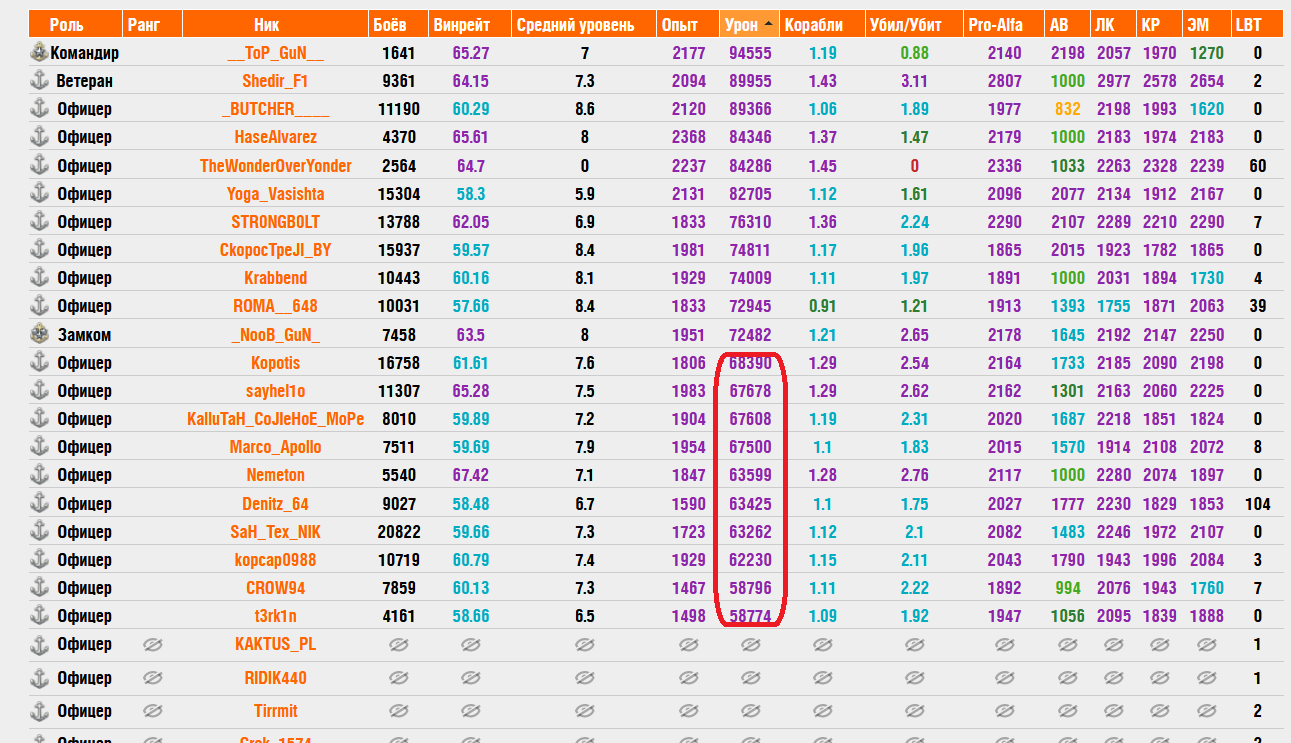The width and height of the screenshot is (1291, 743).
Task: Open player profile СкоросТреJI_BY
Action: (275, 250)
